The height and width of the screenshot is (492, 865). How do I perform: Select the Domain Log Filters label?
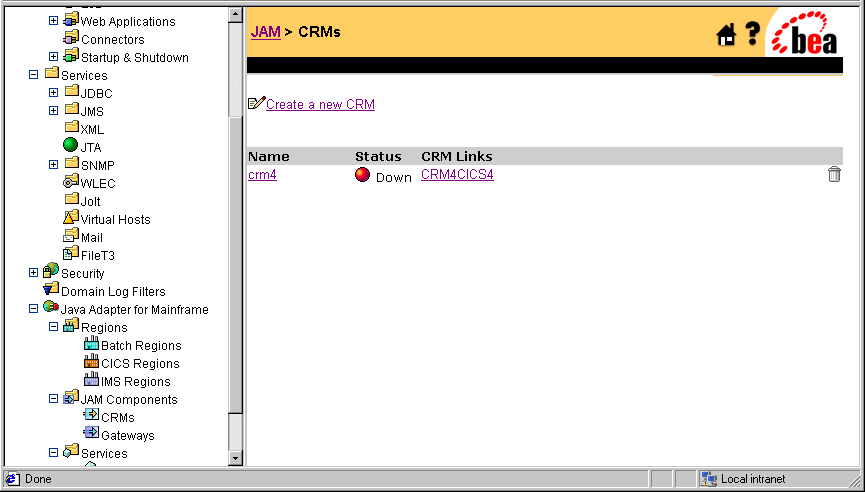[113, 292]
